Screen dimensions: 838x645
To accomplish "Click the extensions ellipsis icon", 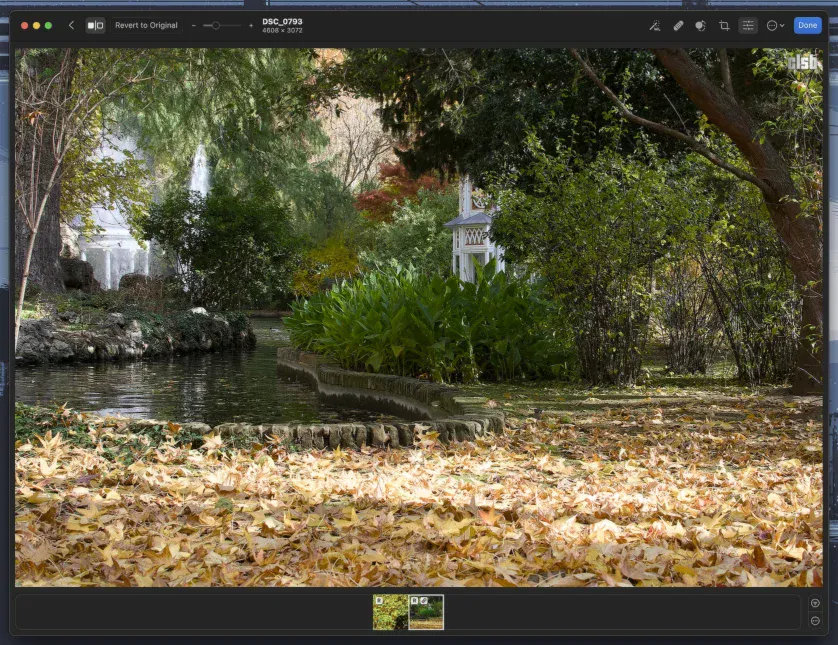I will click(772, 25).
